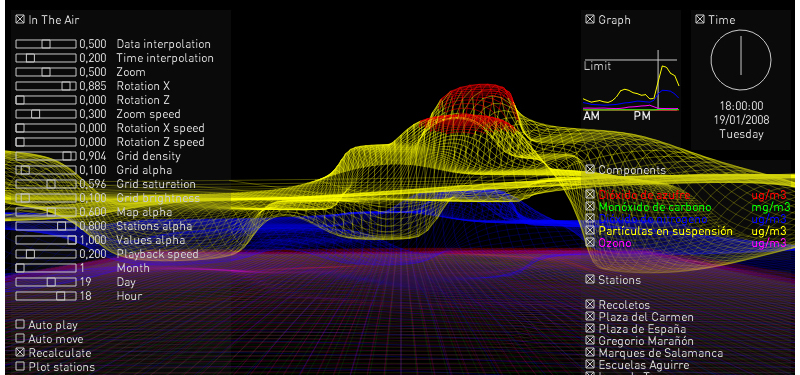Click the clock face in Time panel
The image size is (800, 375).
click(x=741, y=60)
